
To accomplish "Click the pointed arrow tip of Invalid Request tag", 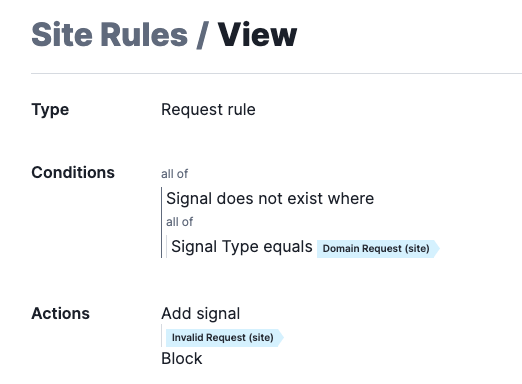I will click(281, 338).
